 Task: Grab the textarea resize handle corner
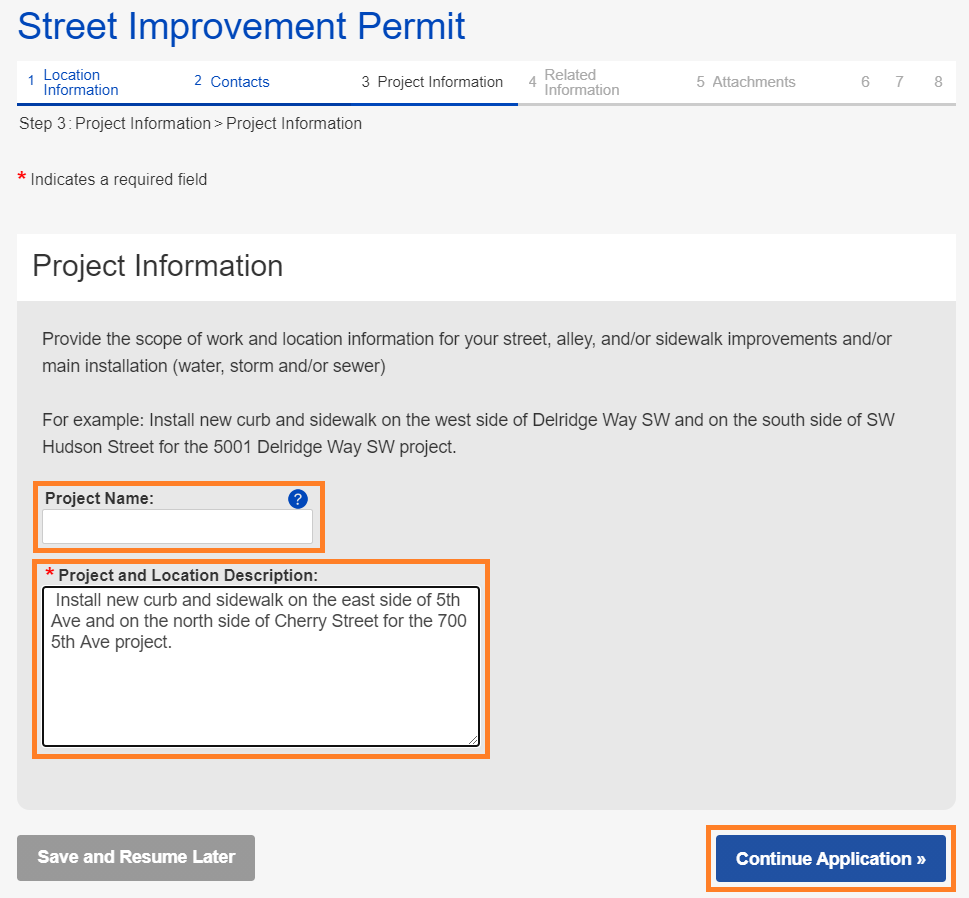[473, 739]
